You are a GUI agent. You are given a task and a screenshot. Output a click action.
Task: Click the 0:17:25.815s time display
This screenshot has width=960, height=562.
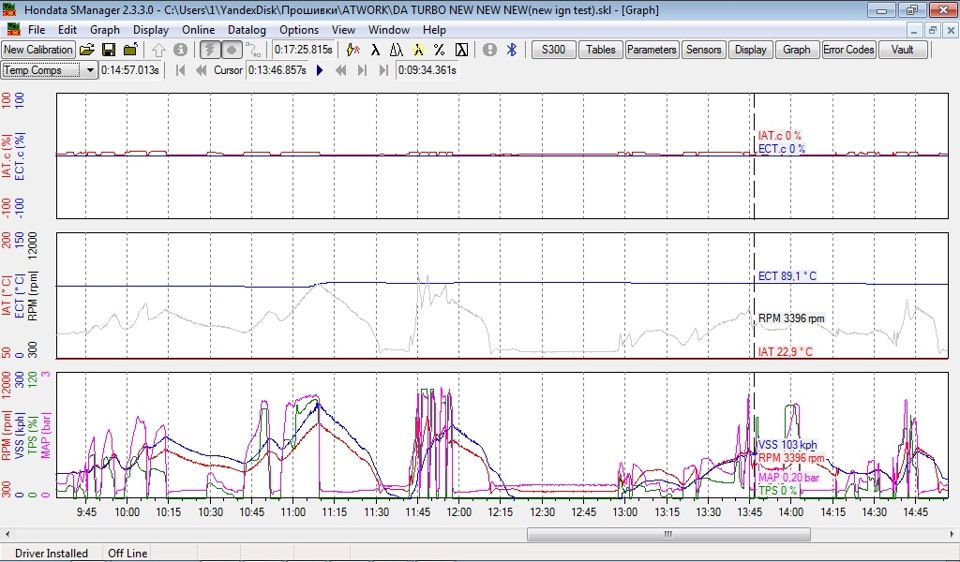[304, 50]
